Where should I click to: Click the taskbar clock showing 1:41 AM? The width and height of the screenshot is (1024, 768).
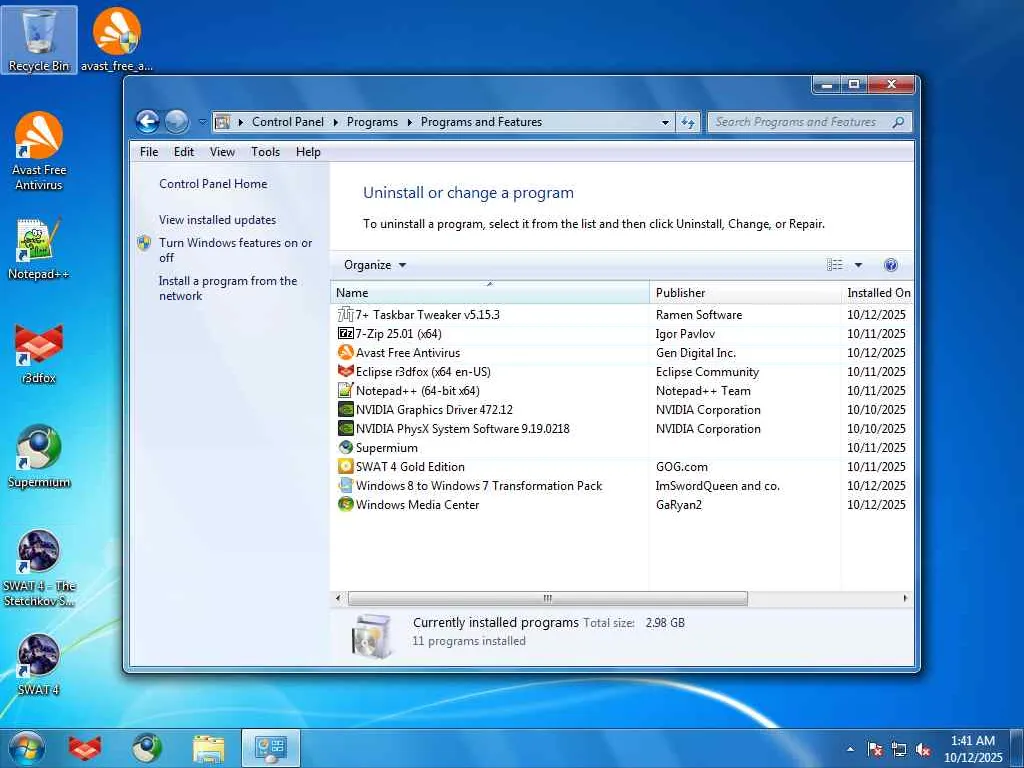[x=972, y=748]
